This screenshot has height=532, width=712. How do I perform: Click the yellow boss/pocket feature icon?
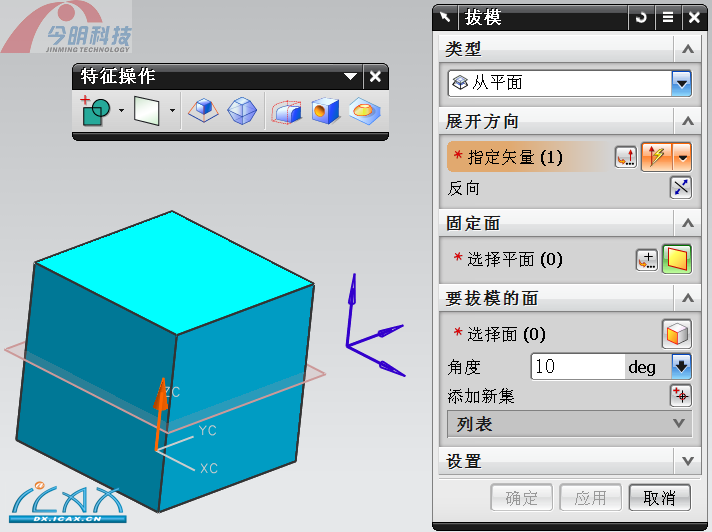pos(365,111)
